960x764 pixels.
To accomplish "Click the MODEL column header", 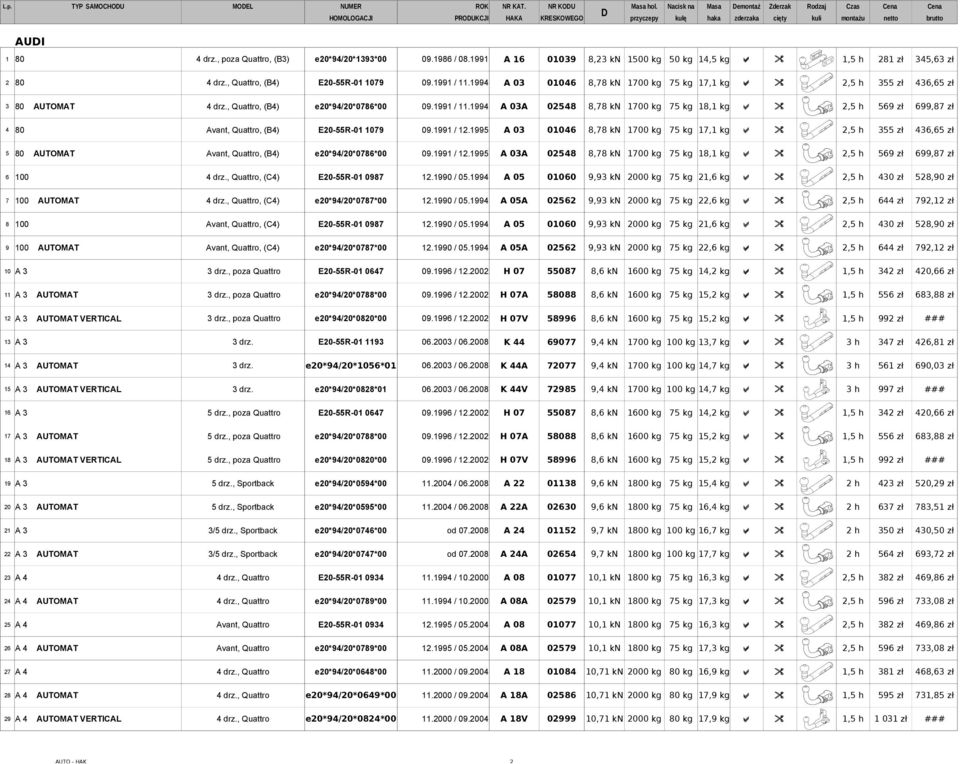I will point(242,7).
